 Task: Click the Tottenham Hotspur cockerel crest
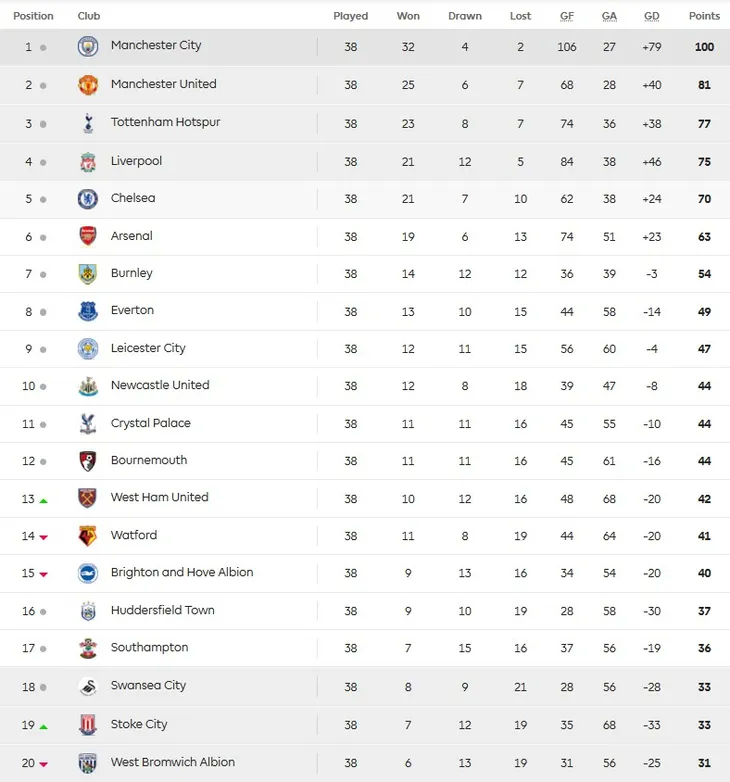click(88, 123)
